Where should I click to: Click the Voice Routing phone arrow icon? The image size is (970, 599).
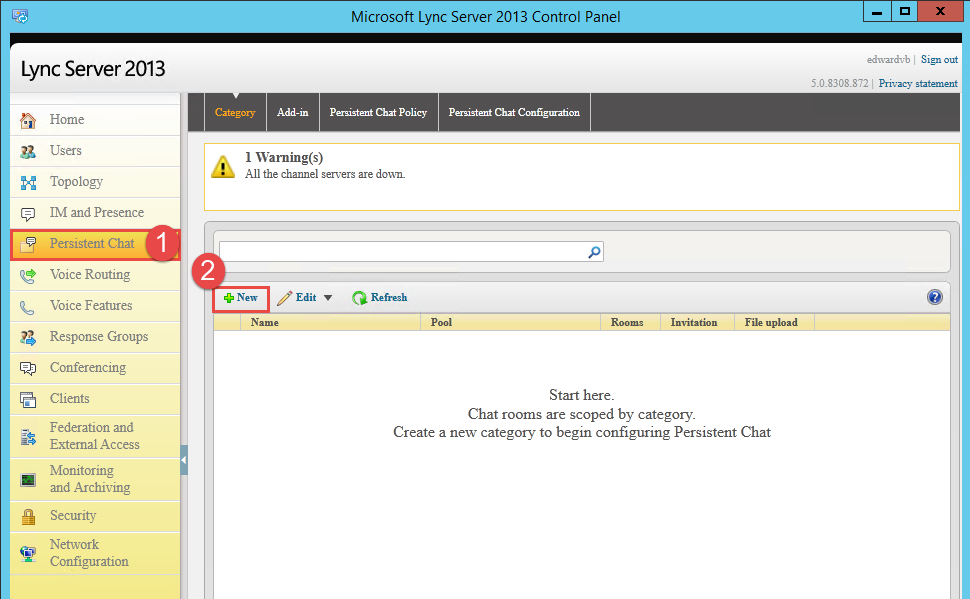[28, 275]
